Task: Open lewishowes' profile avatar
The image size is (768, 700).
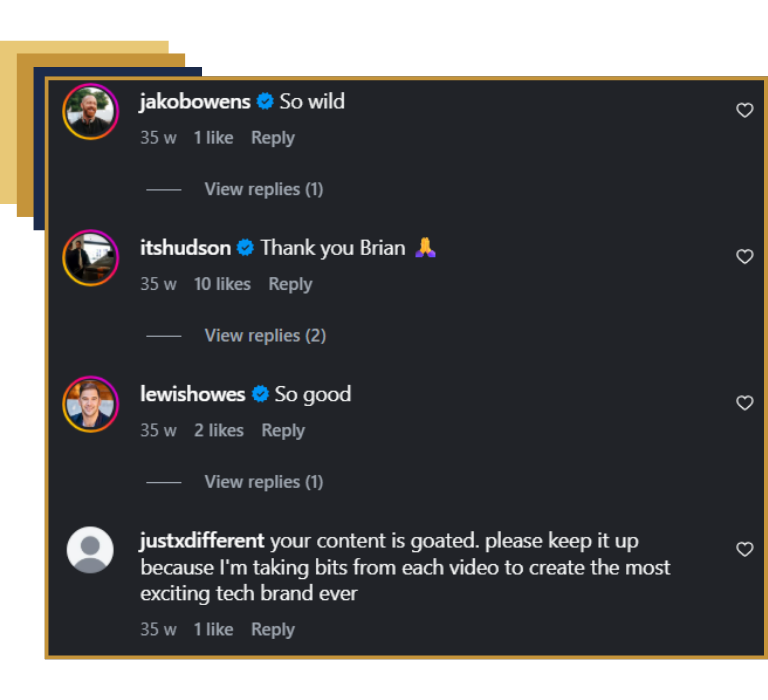Action: click(x=90, y=404)
